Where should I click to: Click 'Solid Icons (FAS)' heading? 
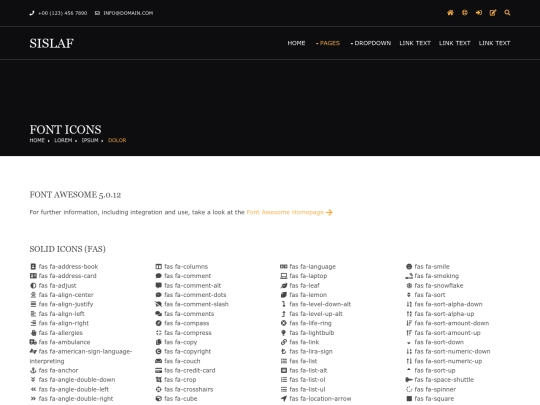point(68,249)
